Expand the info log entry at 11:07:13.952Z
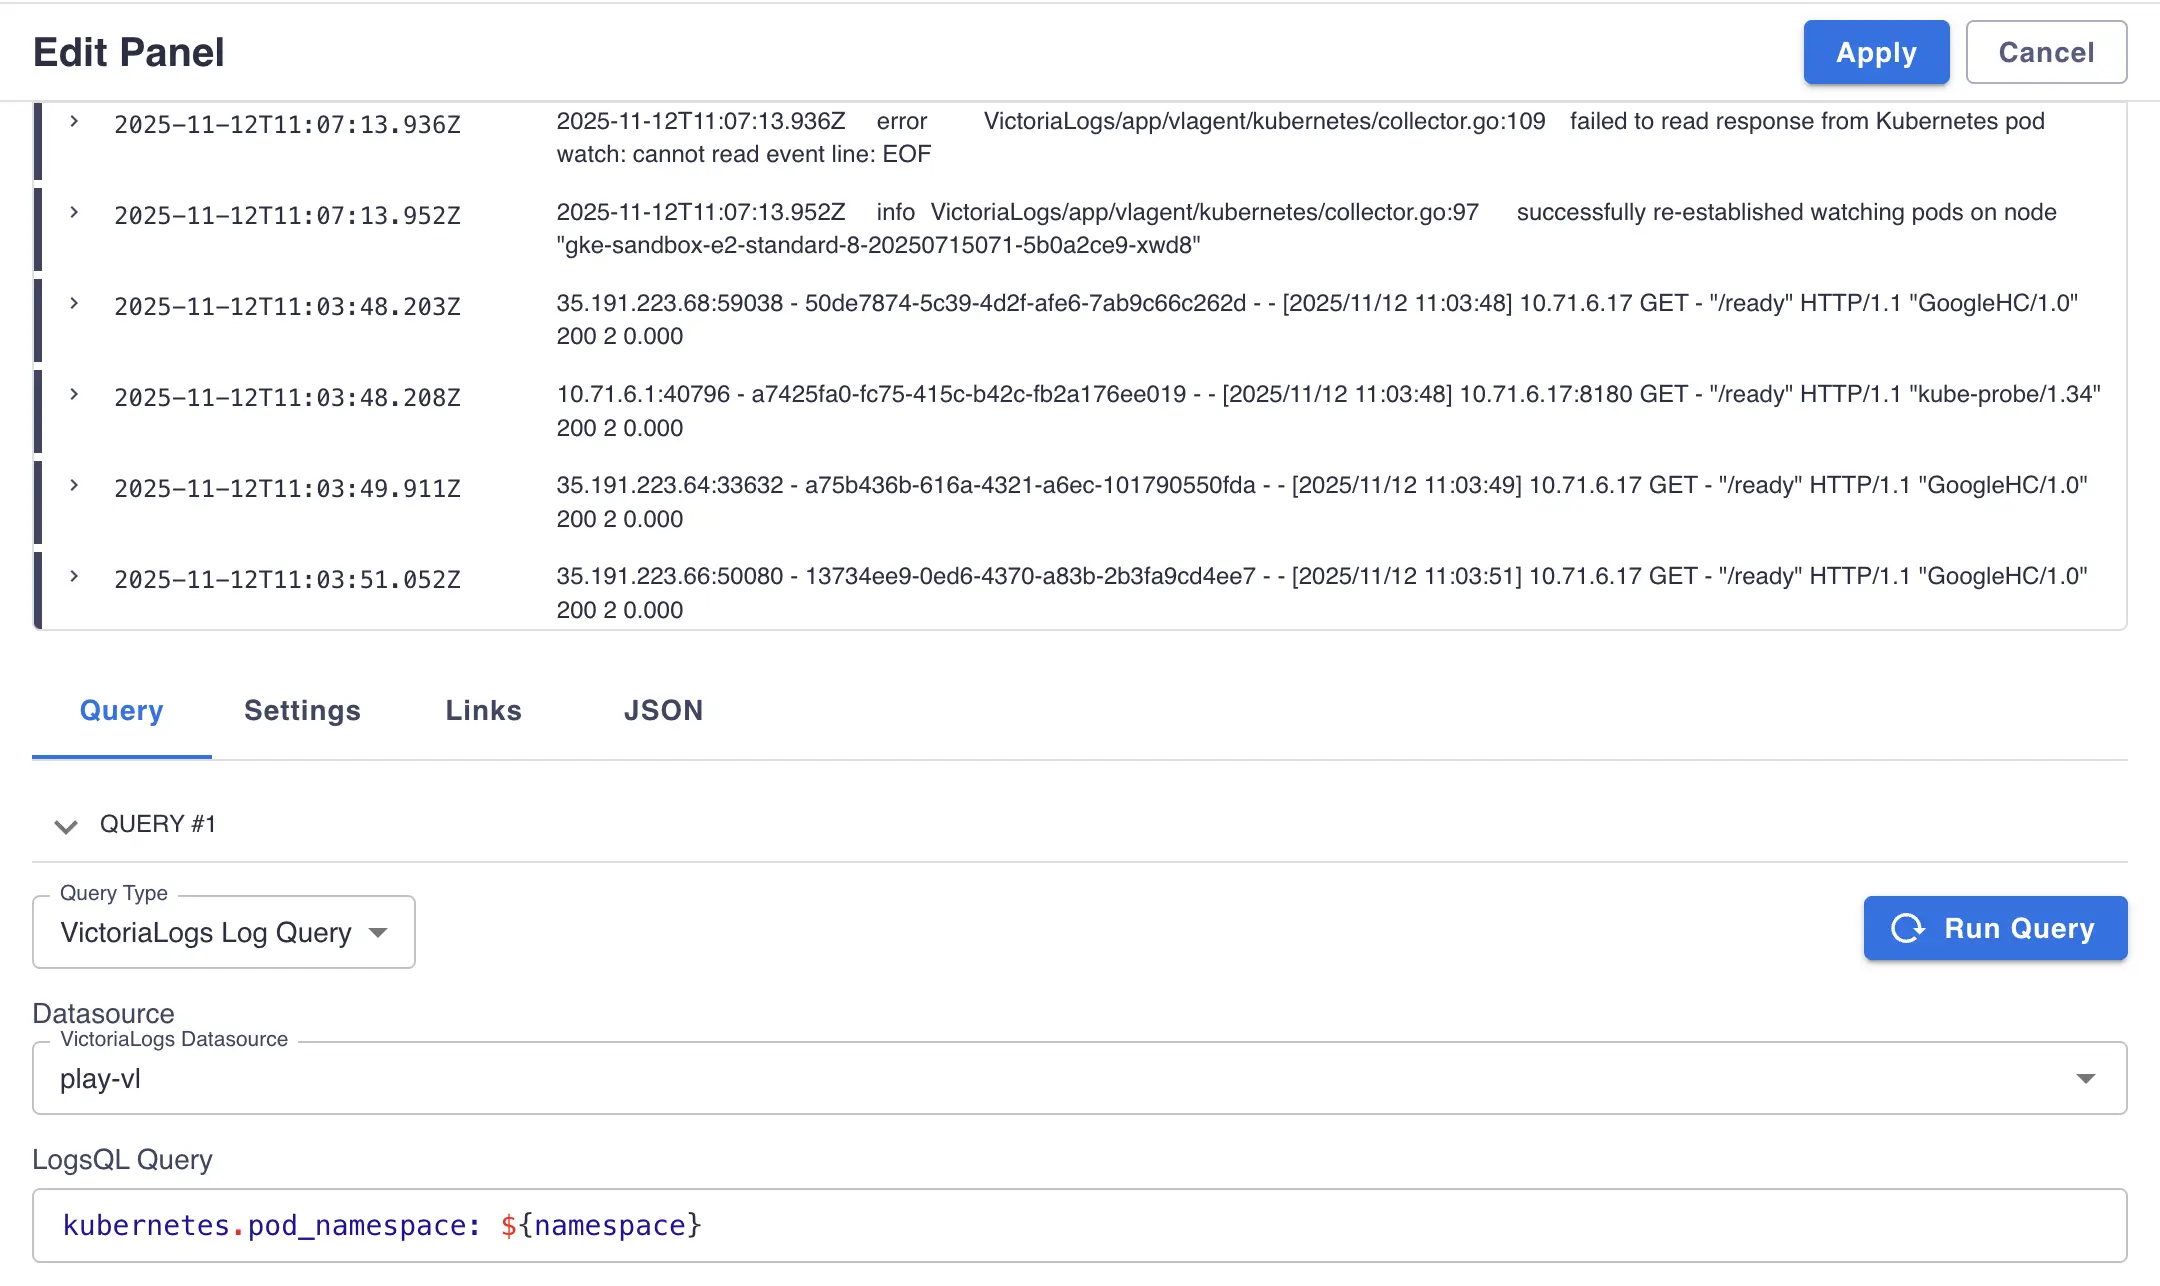This screenshot has height=1286, width=2160. pos(74,213)
